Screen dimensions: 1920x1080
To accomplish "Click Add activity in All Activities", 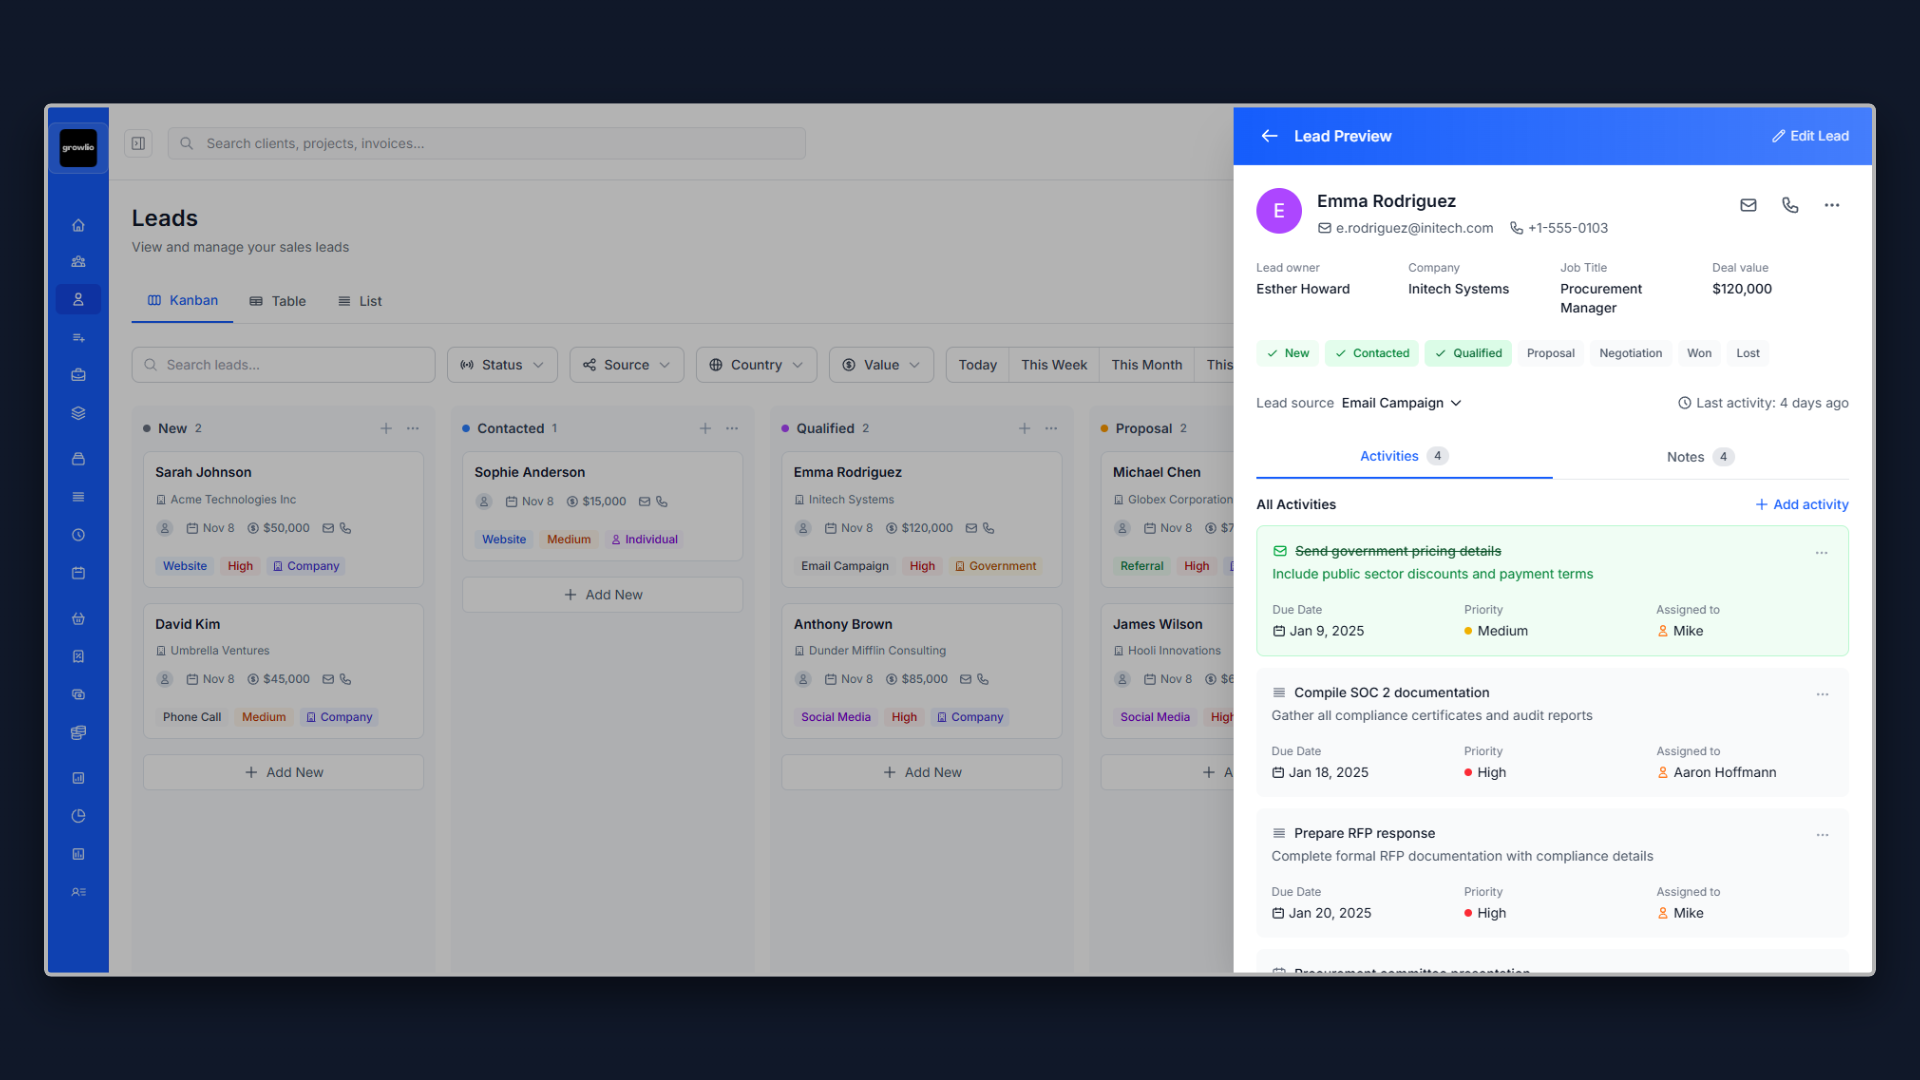I will coord(1801,504).
